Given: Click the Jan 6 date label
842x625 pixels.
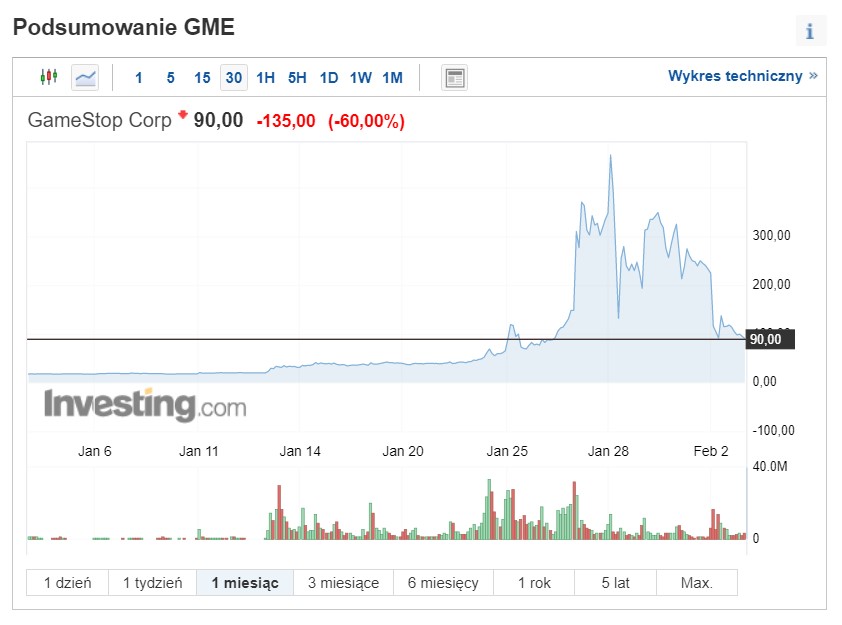Looking at the screenshot, I should pyautogui.click(x=95, y=451).
